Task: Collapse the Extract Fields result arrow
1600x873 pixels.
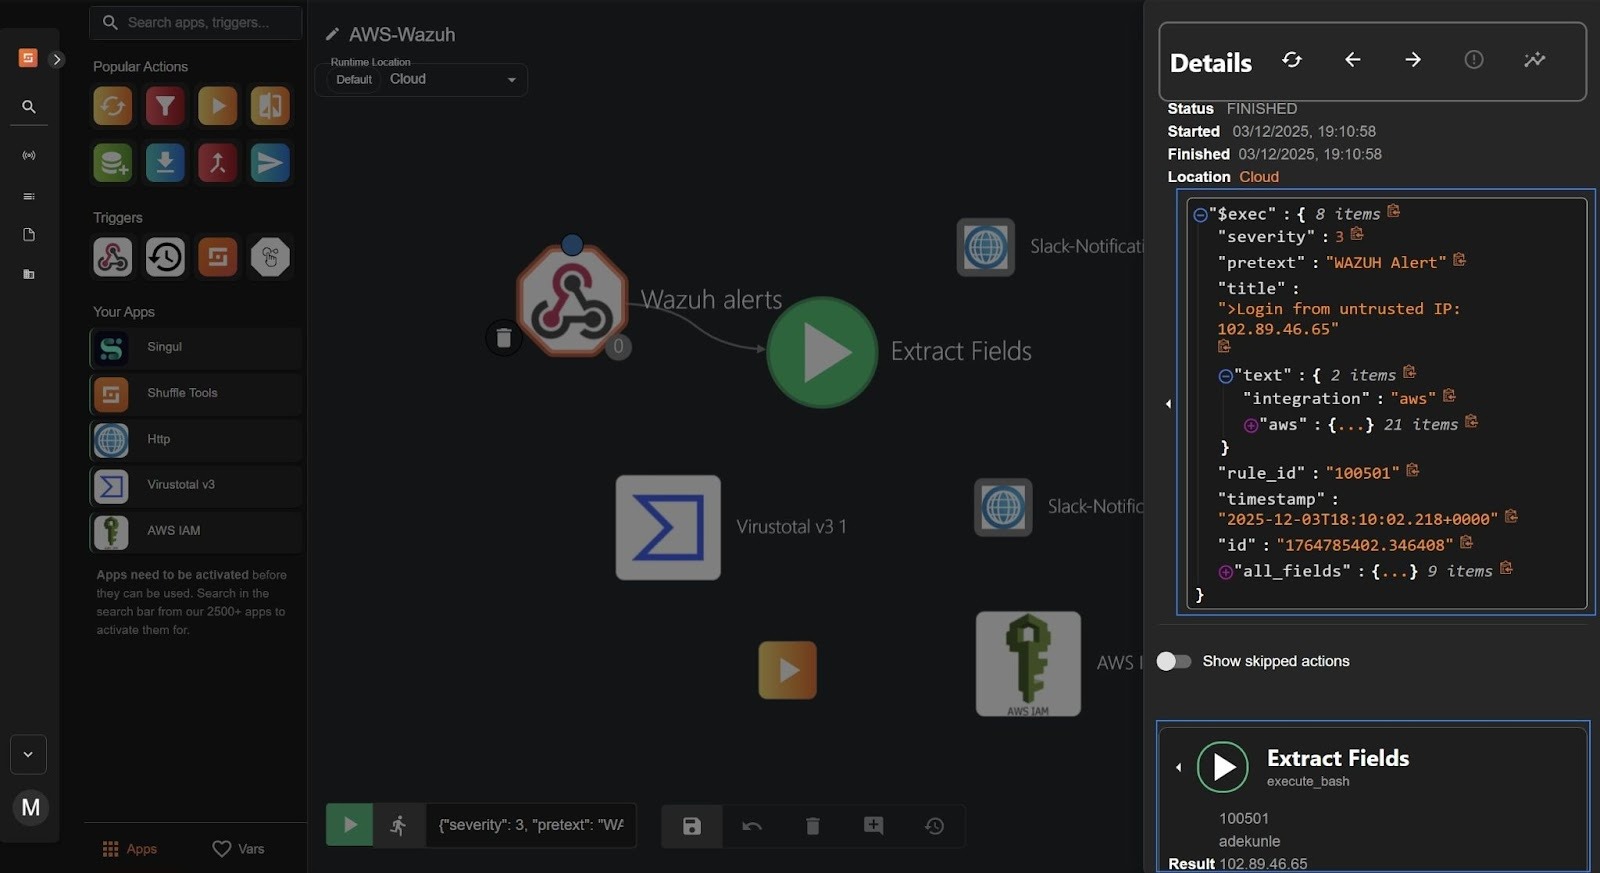Action: 1179,767
